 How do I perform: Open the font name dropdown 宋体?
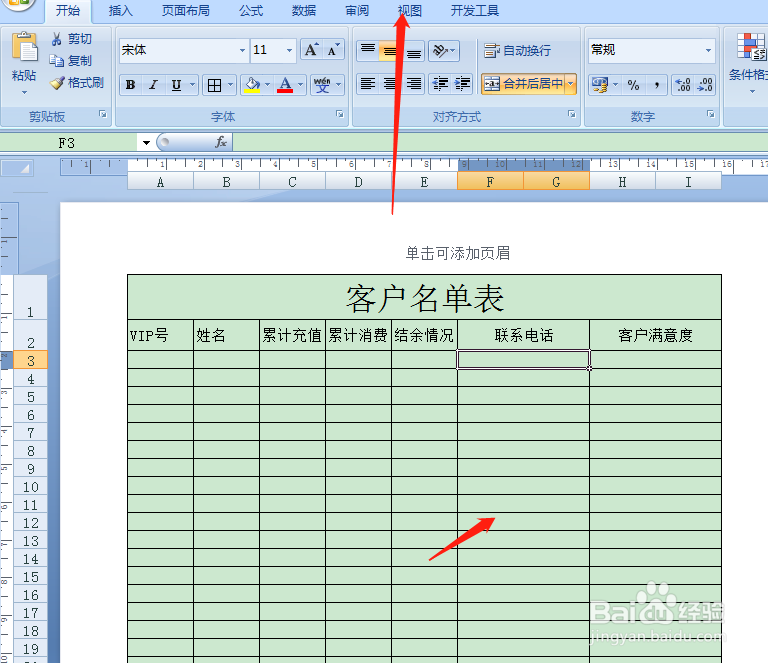[242, 50]
